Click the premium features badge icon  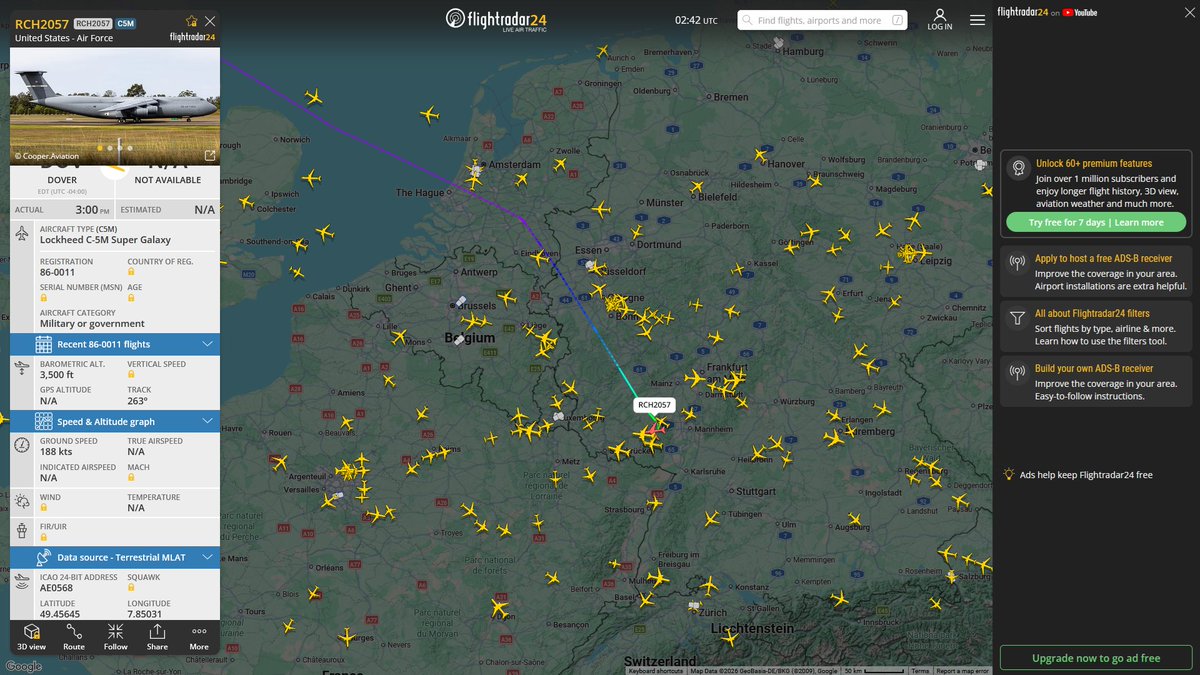pos(1017,168)
